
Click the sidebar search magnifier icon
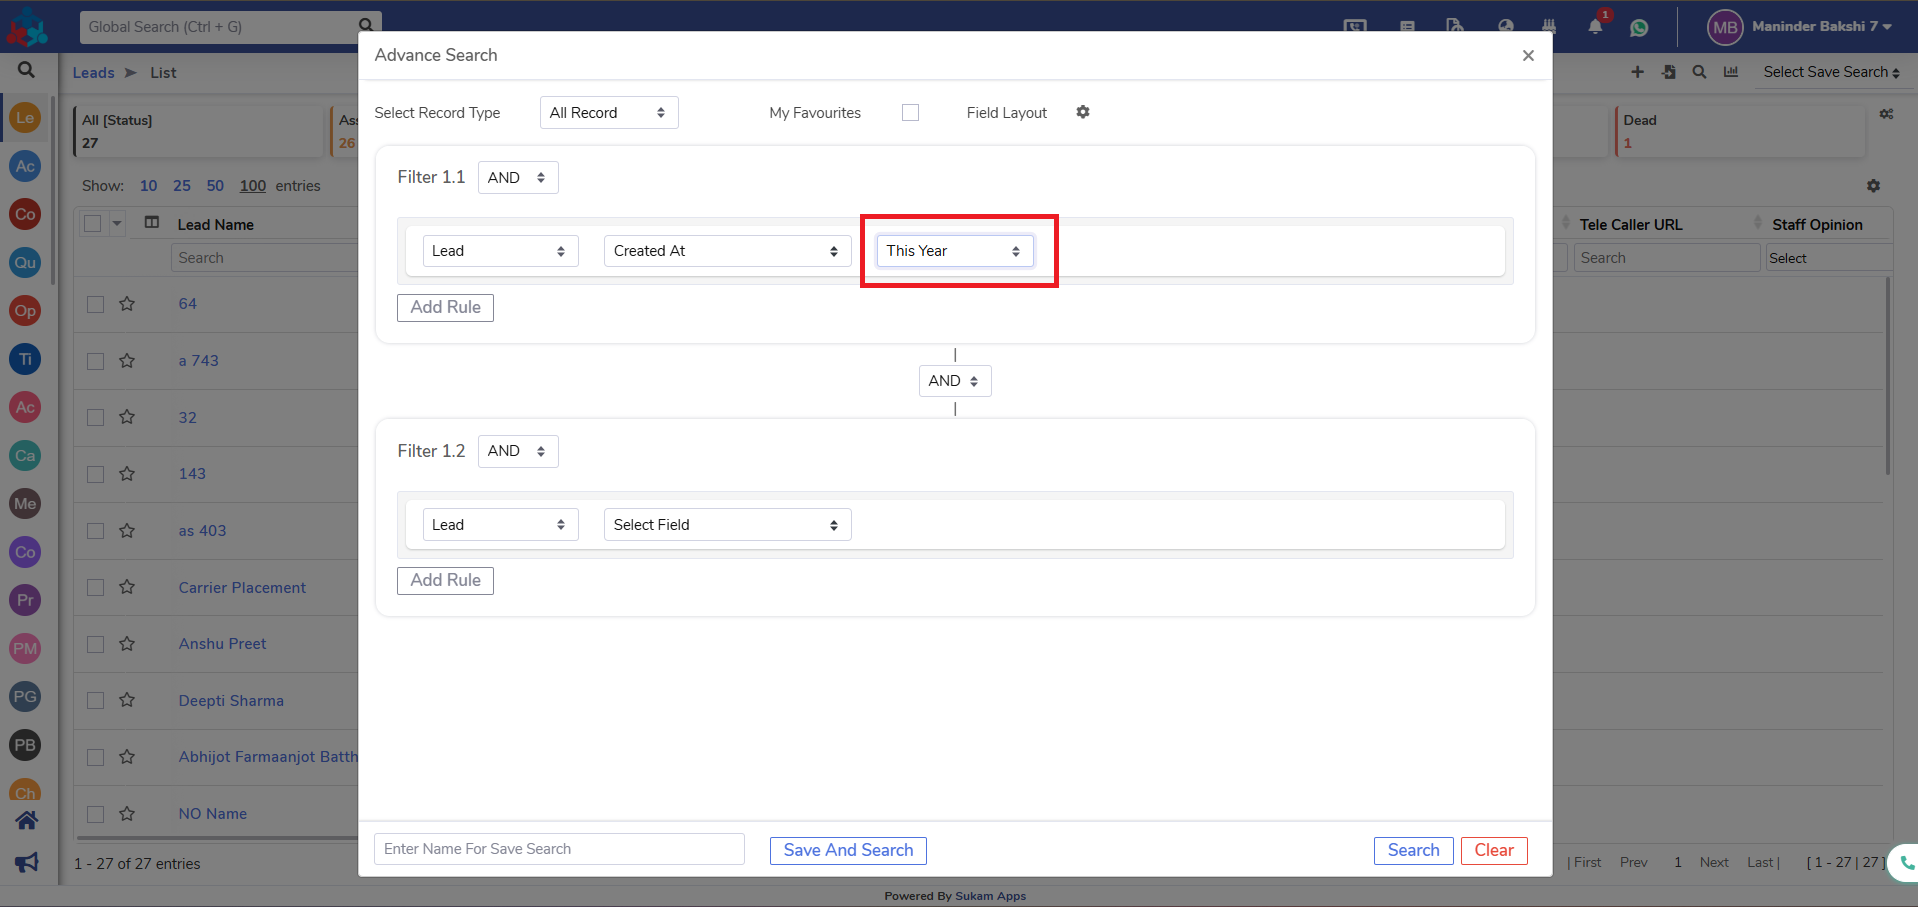[x=26, y=70]
